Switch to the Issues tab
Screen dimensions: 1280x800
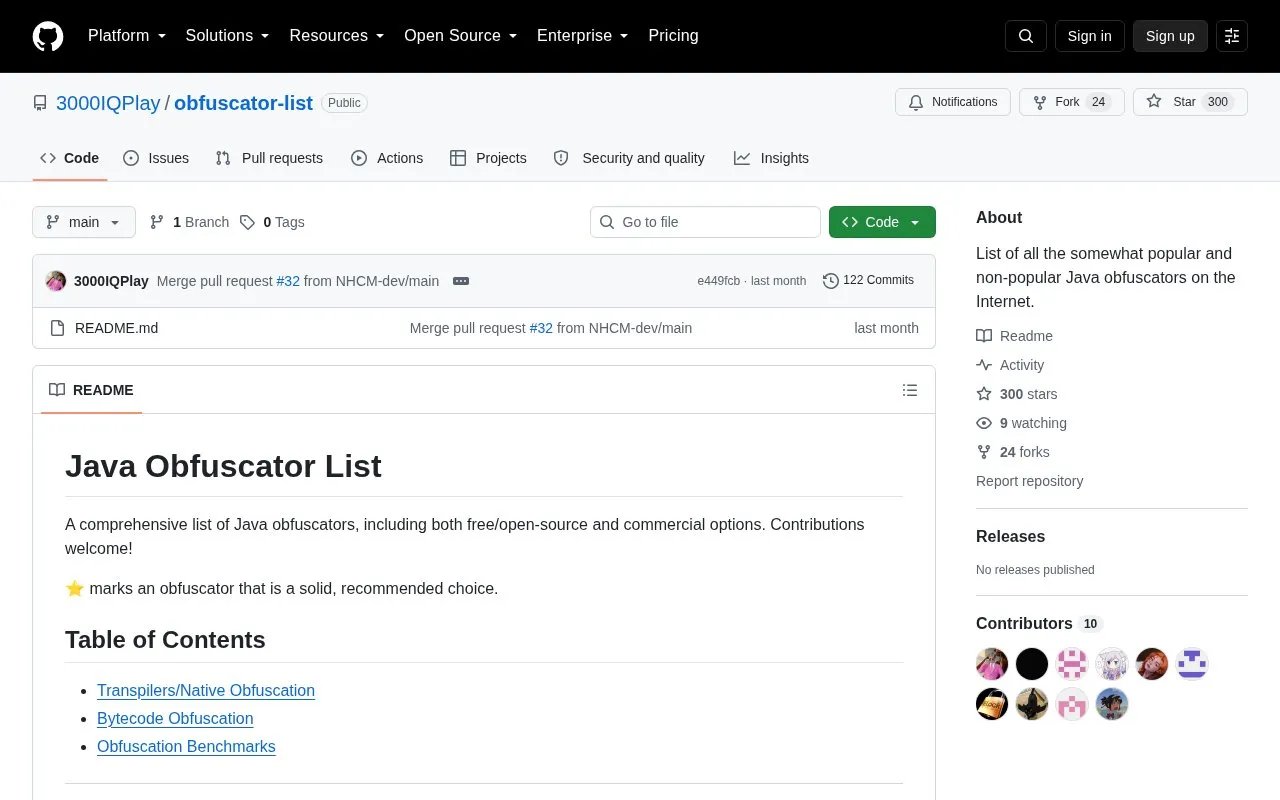tap(156, 158)
